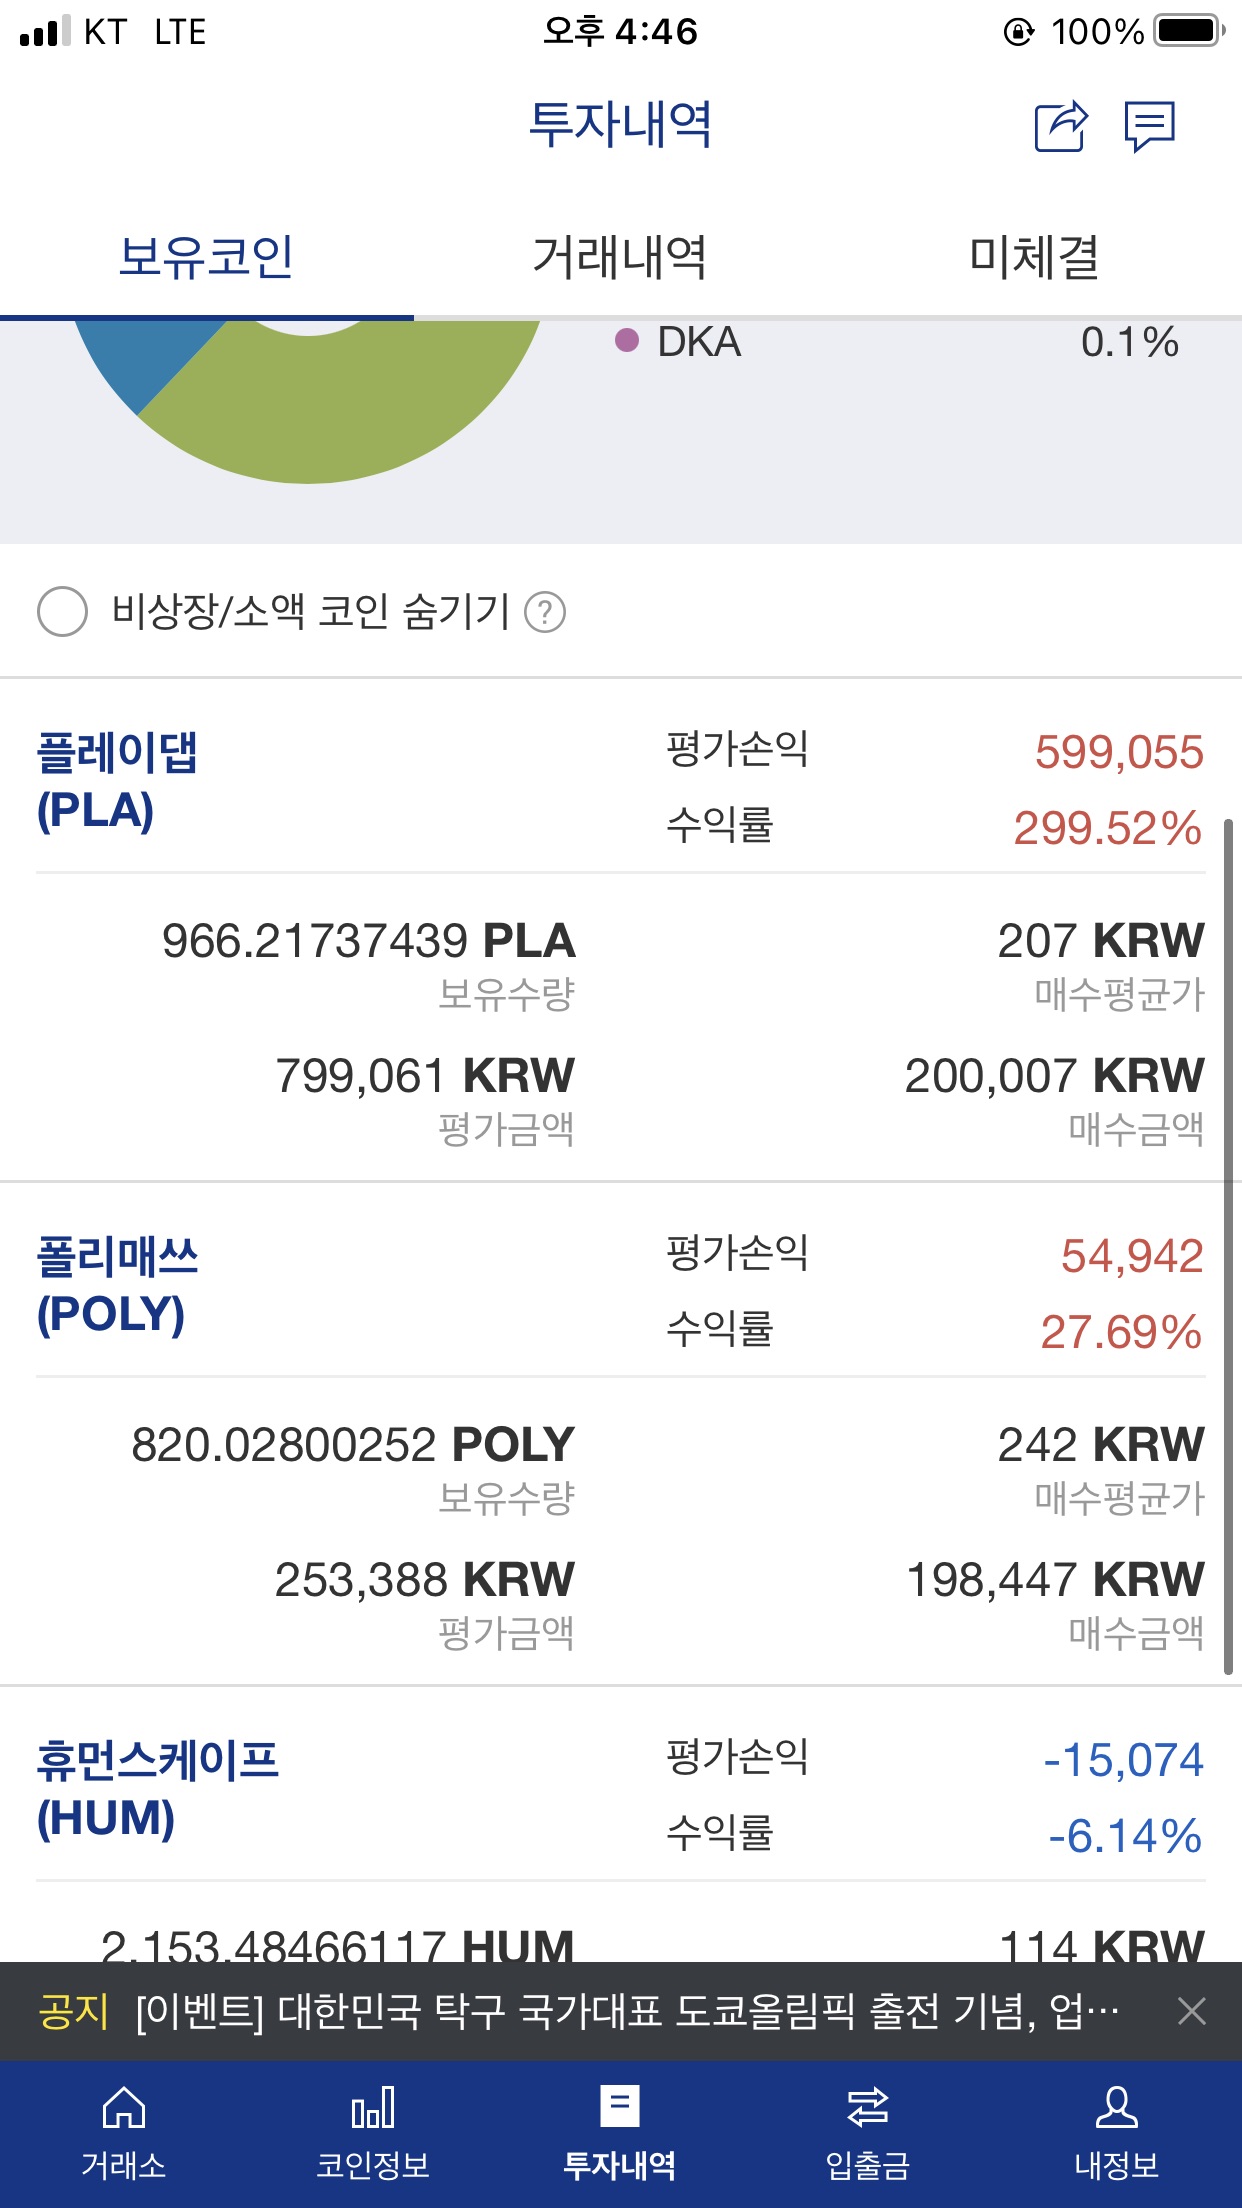Open 입출금 transfer arrows icon
Image resolution: width=1242 pixels, height=2208 pixels.
(867, 2108)
